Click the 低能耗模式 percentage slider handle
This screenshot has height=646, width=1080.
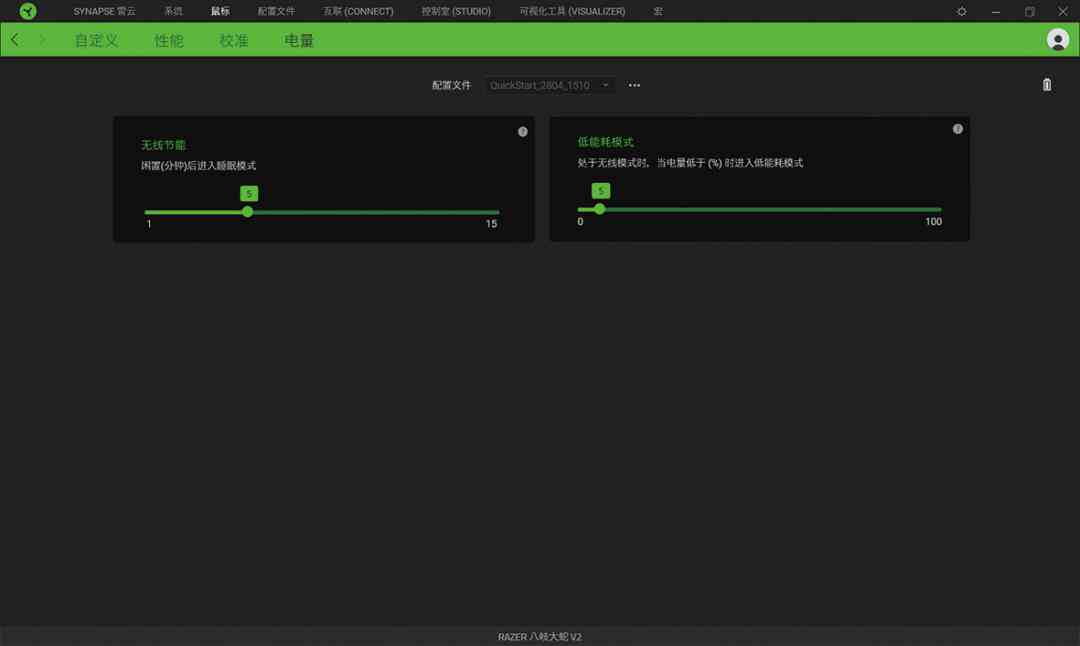point(600,209)
